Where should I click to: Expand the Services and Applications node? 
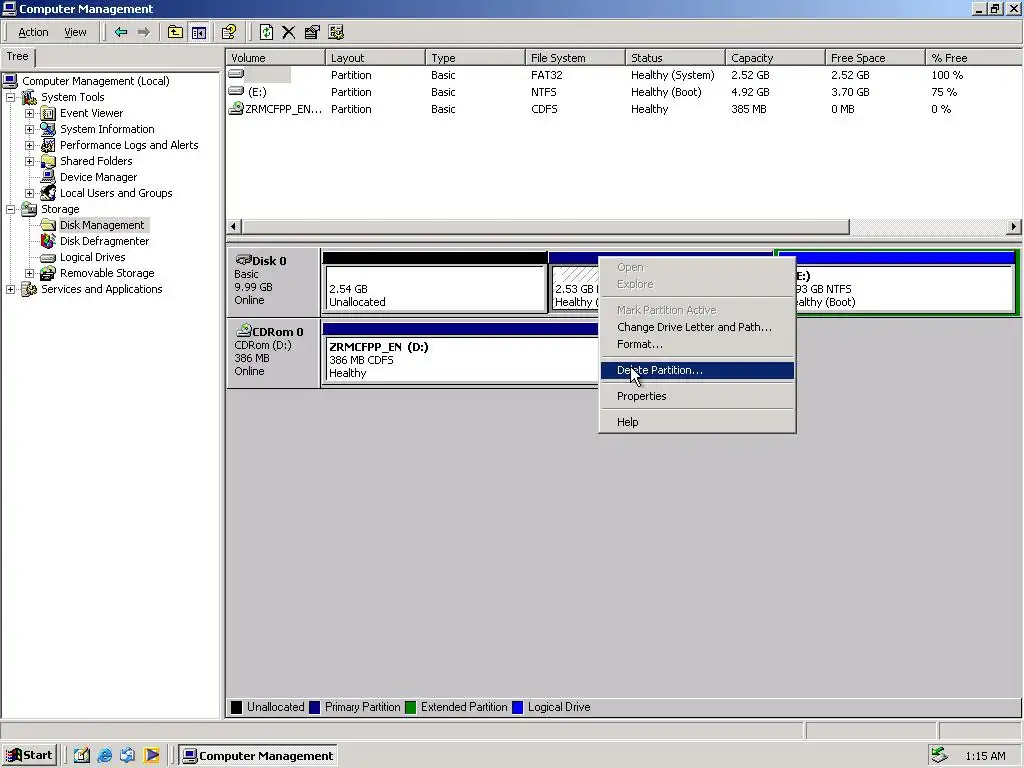(x=10, y=289)
